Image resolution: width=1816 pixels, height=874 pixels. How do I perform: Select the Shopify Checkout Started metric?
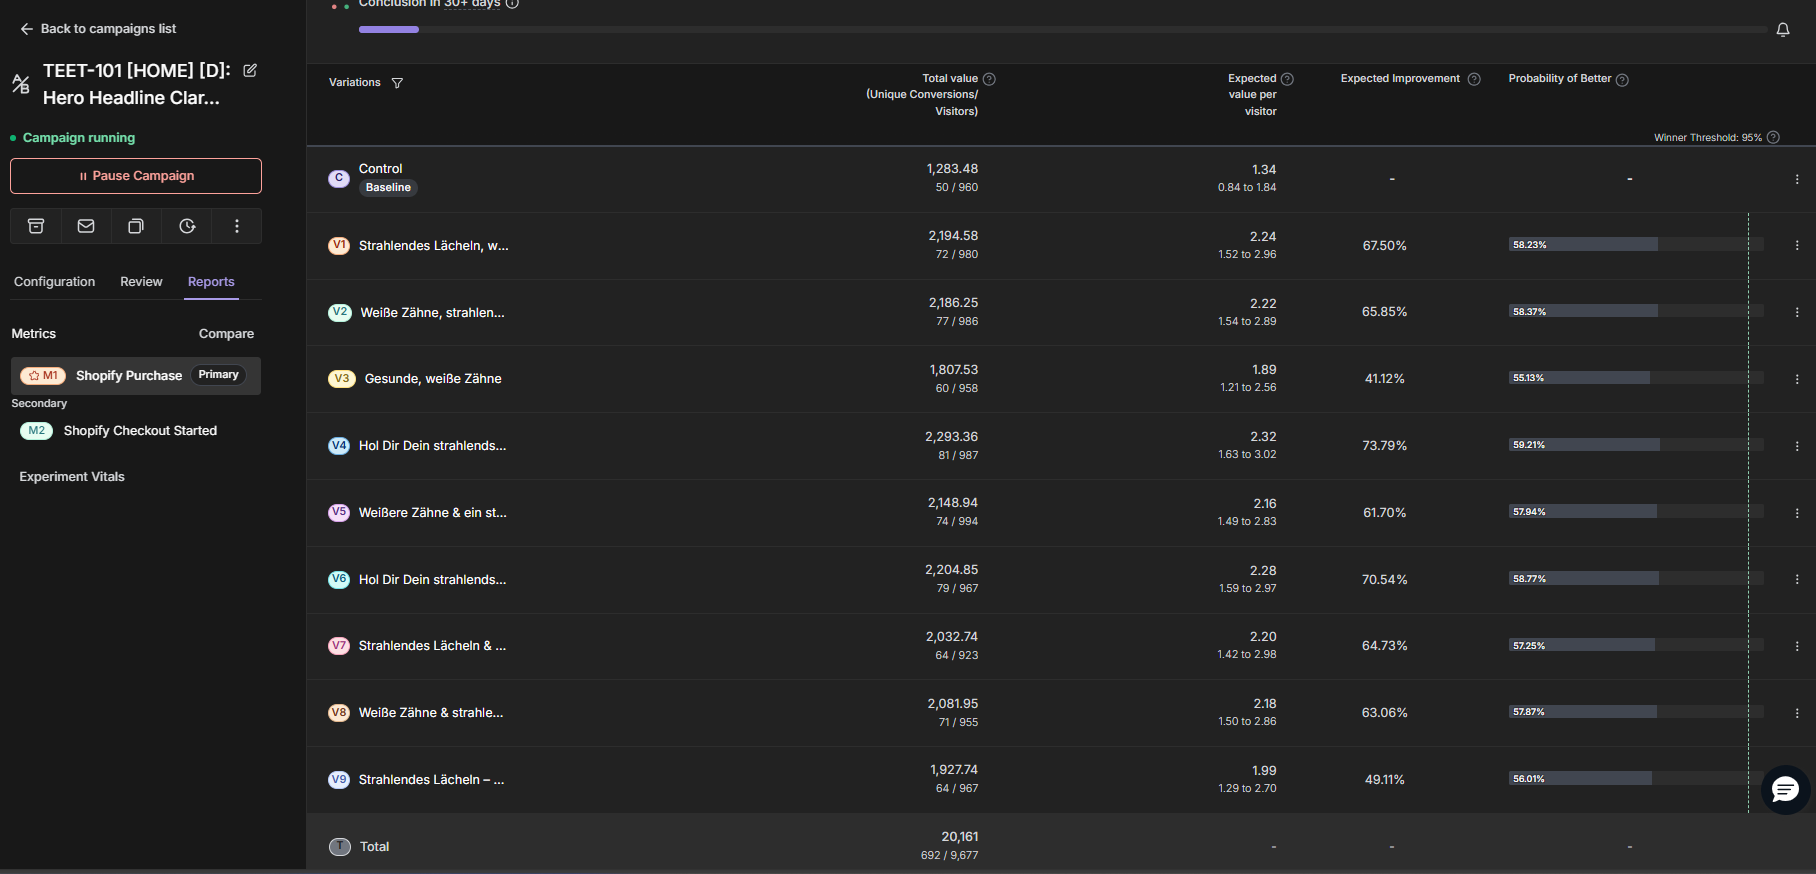(139, 431)
